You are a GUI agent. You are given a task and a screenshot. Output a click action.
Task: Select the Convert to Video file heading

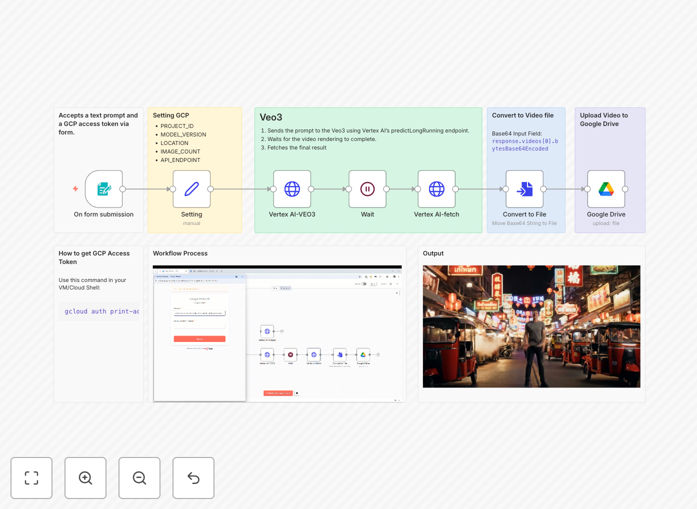(522, 115)
